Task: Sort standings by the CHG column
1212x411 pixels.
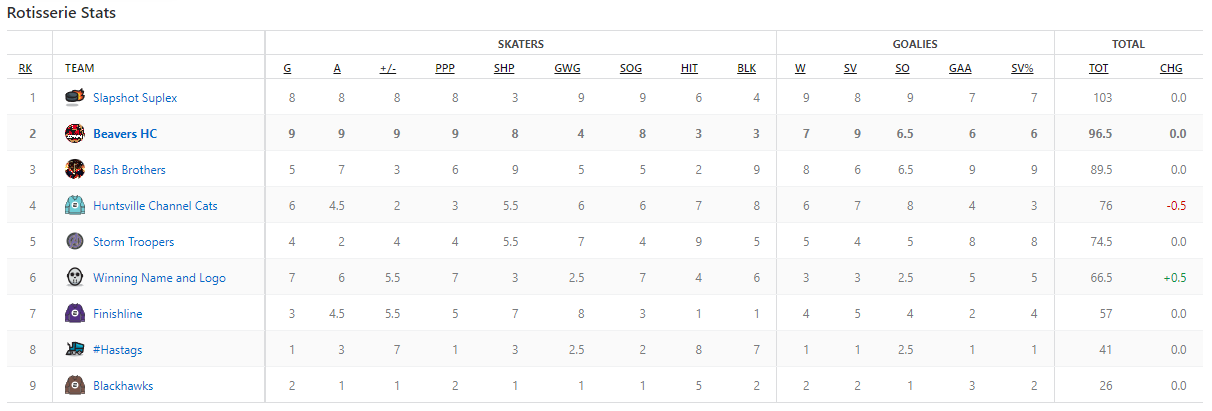Action: [1170, 68]
